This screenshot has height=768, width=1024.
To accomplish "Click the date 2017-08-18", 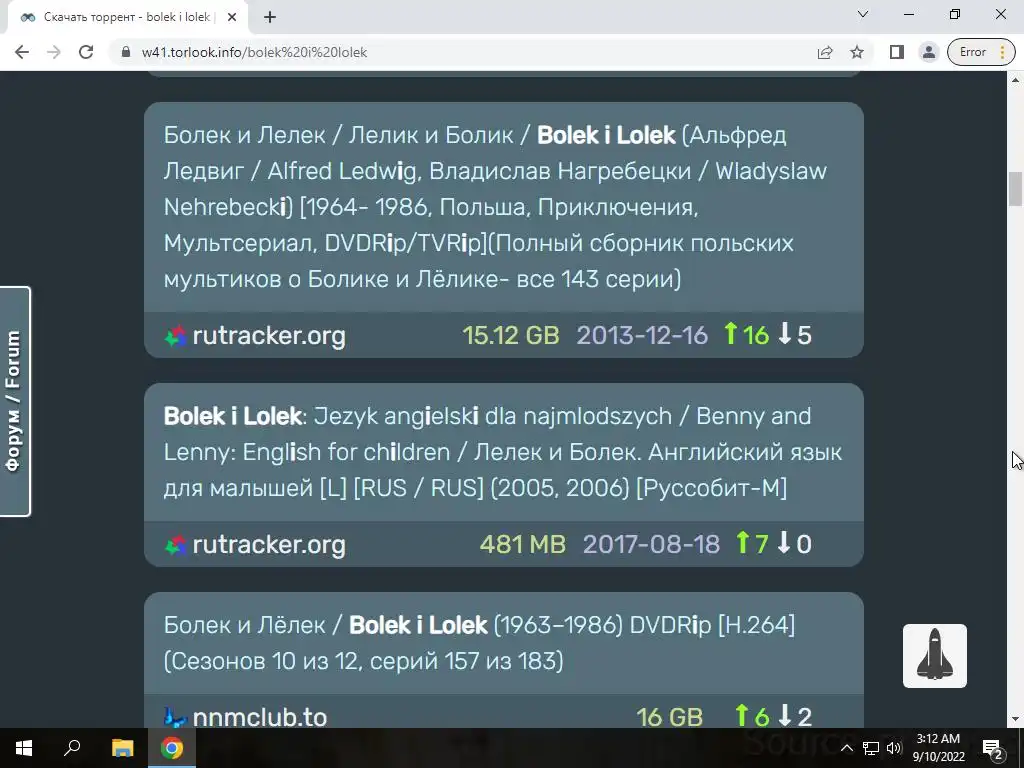I will (651, 545).
